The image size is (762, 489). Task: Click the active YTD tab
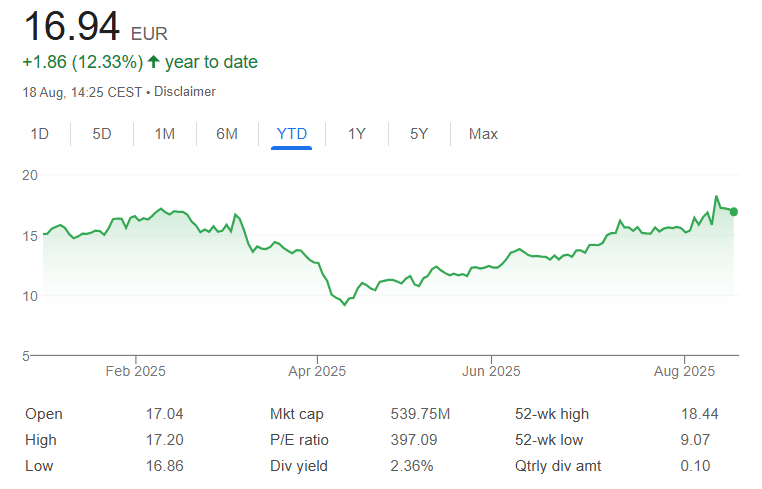click(x=292, y=134)
